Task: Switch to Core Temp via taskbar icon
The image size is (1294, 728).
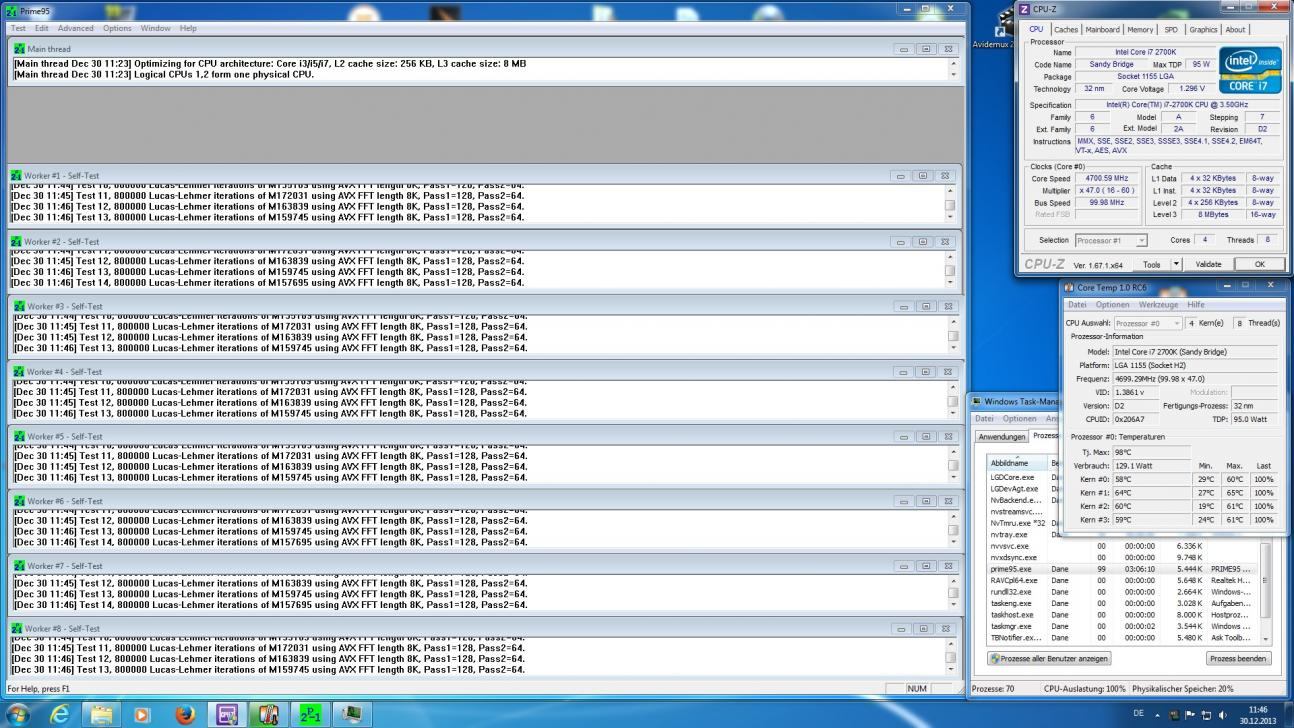Action: coord(268,714)
